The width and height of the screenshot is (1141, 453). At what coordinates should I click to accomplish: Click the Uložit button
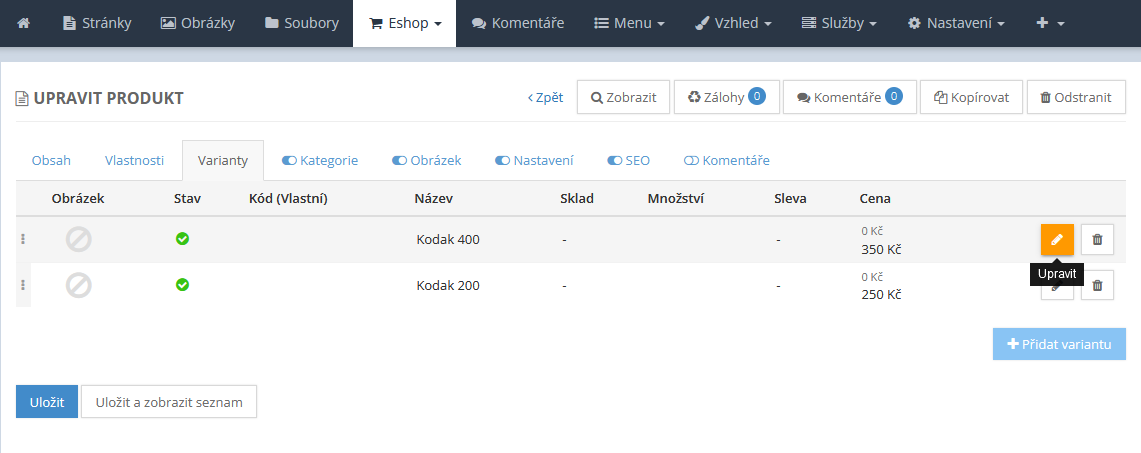tap(46, 402)
